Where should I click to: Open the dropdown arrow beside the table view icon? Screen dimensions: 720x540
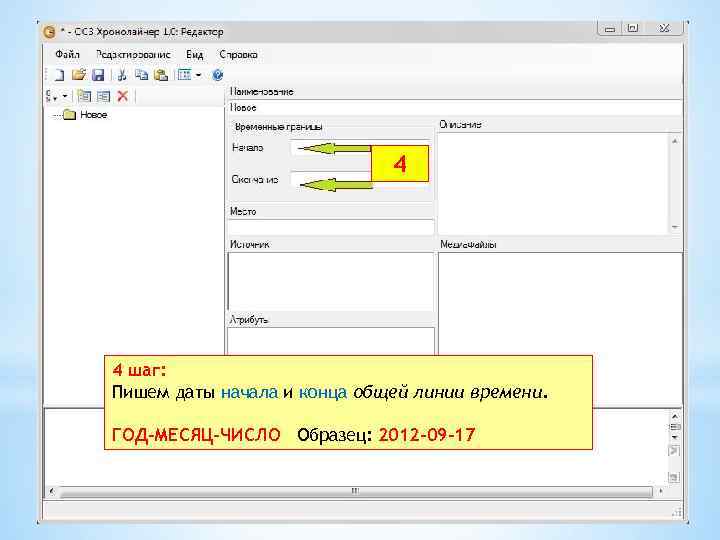pyautogui.click(x=198, y=75)
